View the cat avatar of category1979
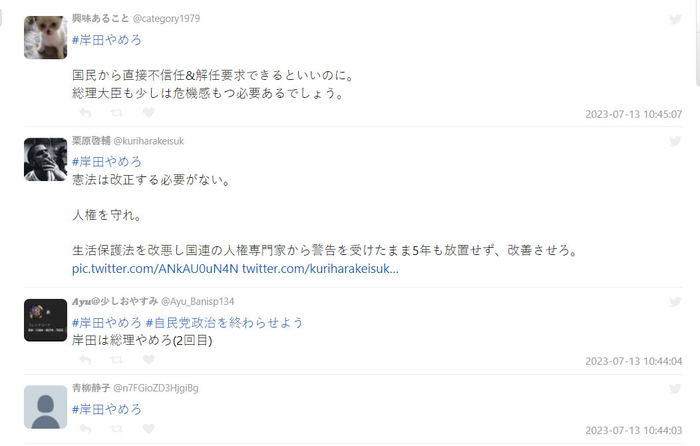This screenshot has width=700, height=446. (x=46, y=38)
